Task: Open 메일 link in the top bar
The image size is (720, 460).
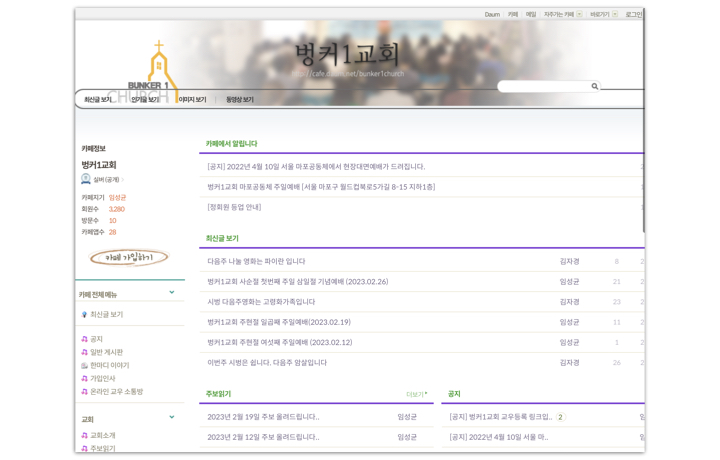Action: click(x=531, y=14)
